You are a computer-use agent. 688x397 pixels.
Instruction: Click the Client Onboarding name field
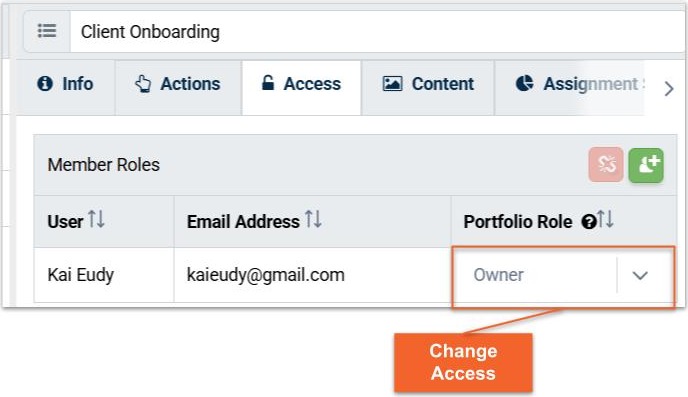point(378,32)
